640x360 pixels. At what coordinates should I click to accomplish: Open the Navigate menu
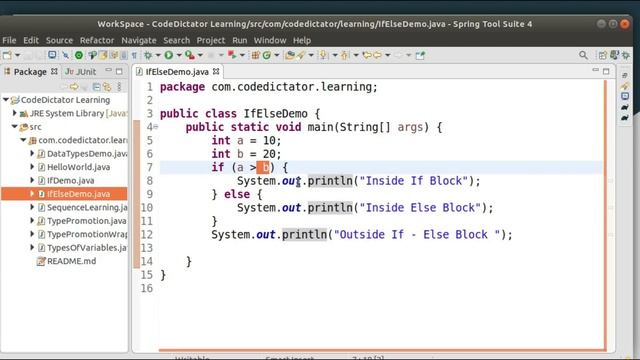(x=139, y=40)
